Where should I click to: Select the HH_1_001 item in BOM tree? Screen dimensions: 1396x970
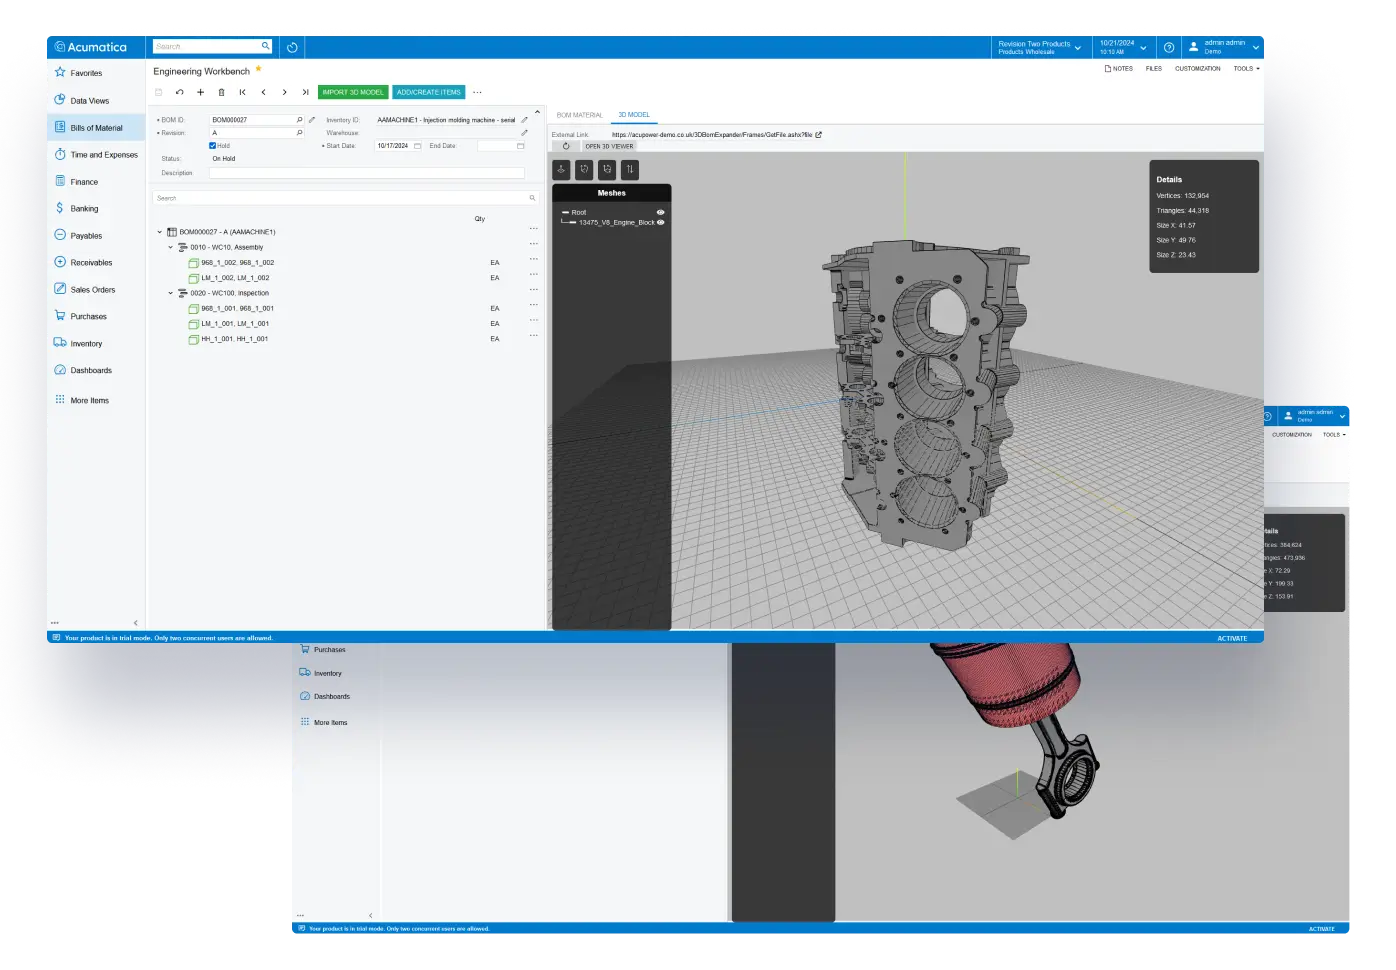pyautogui.click(x=234, y=339)
